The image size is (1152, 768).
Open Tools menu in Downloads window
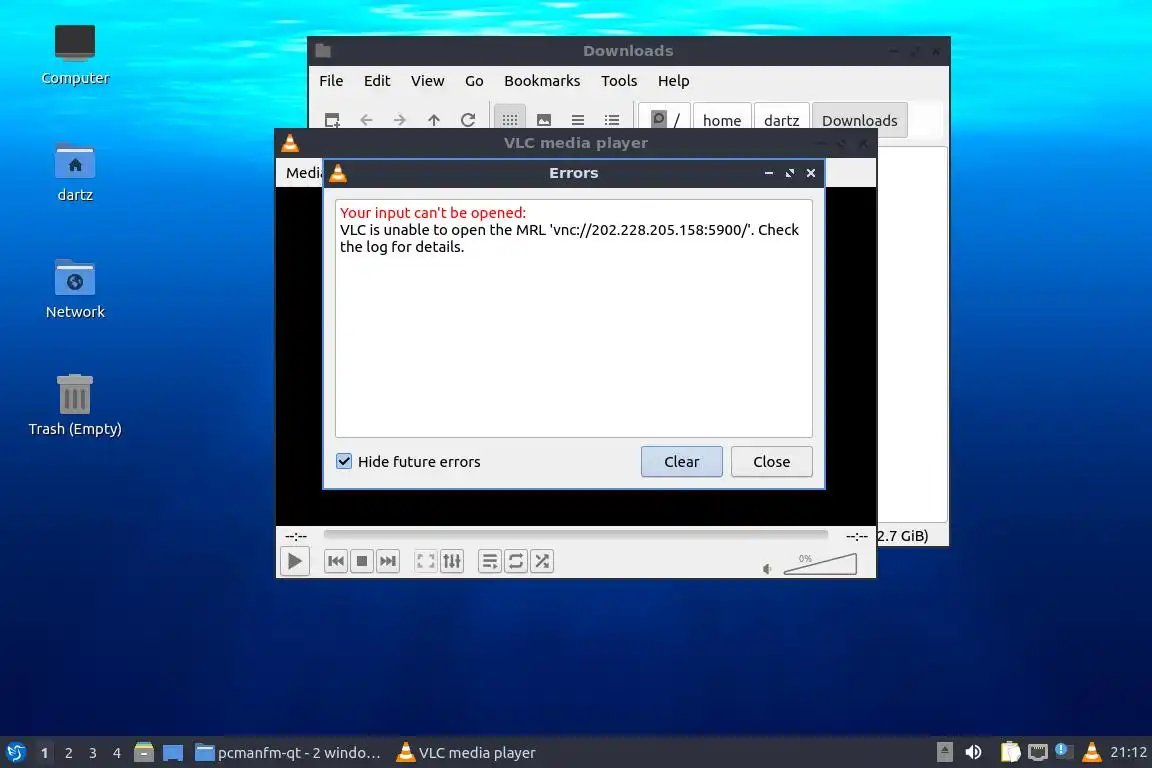[619, 81]
